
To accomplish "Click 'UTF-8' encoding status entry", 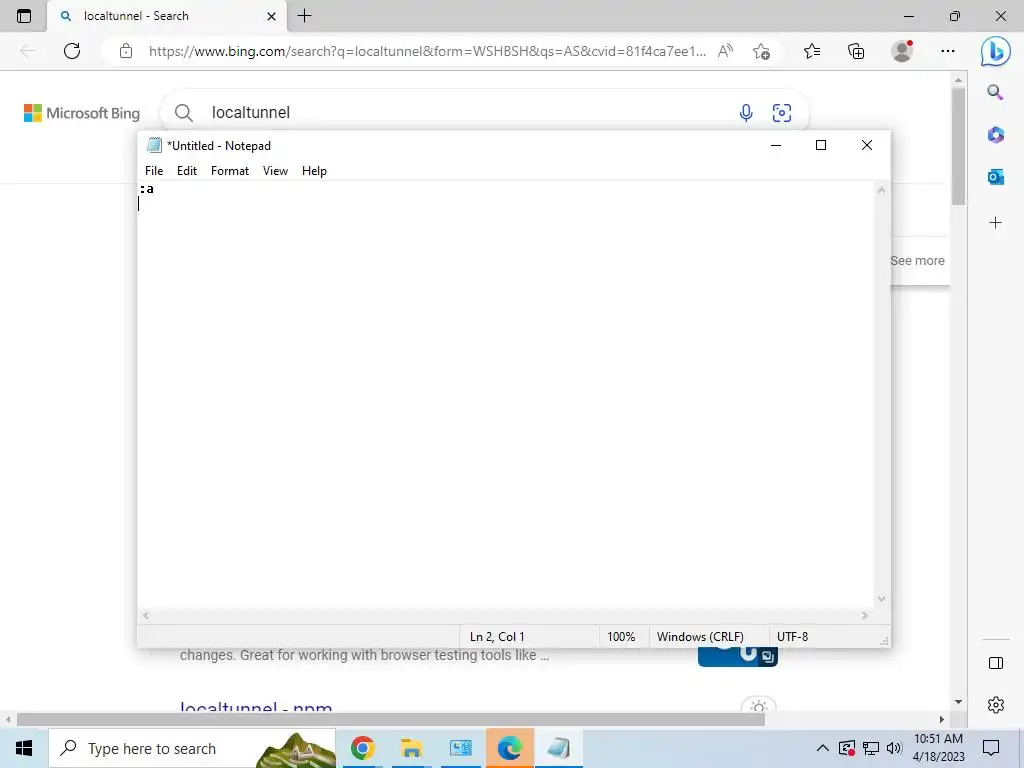I will [x=792, y=637].
